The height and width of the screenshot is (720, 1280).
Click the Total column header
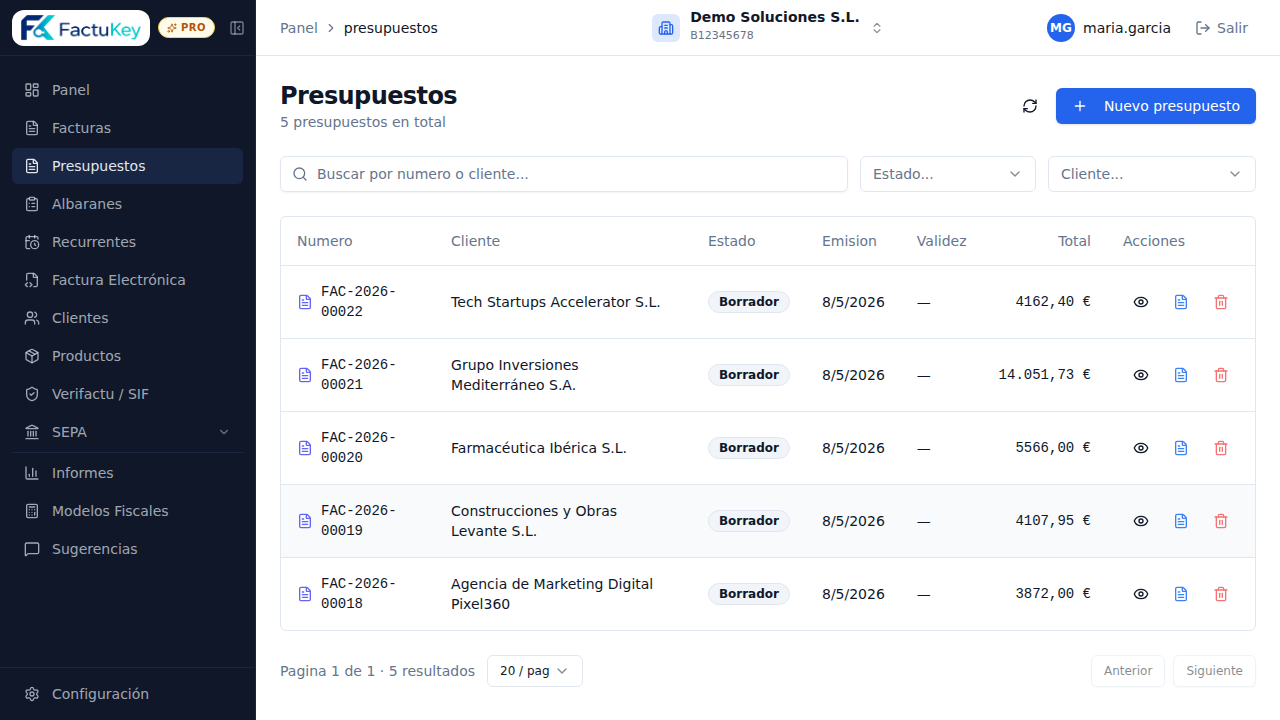pyautogui.click(x=1075, y=241)
